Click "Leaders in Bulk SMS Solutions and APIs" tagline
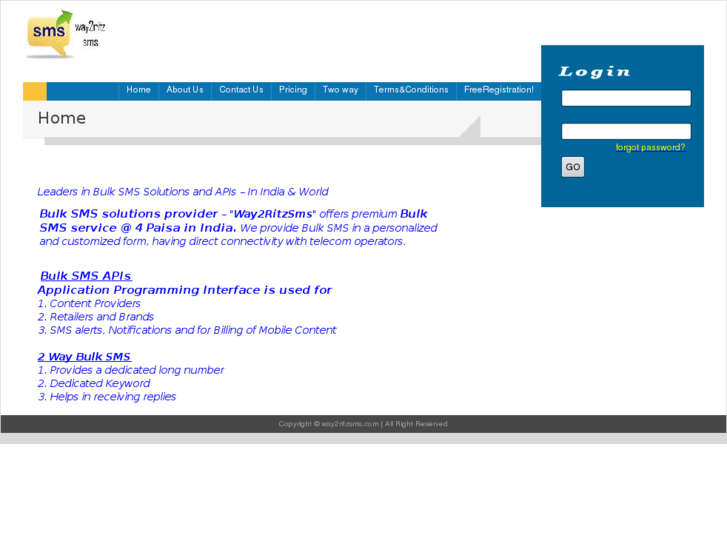The width and height of the screenshot is (727, 545). [183, 192]
